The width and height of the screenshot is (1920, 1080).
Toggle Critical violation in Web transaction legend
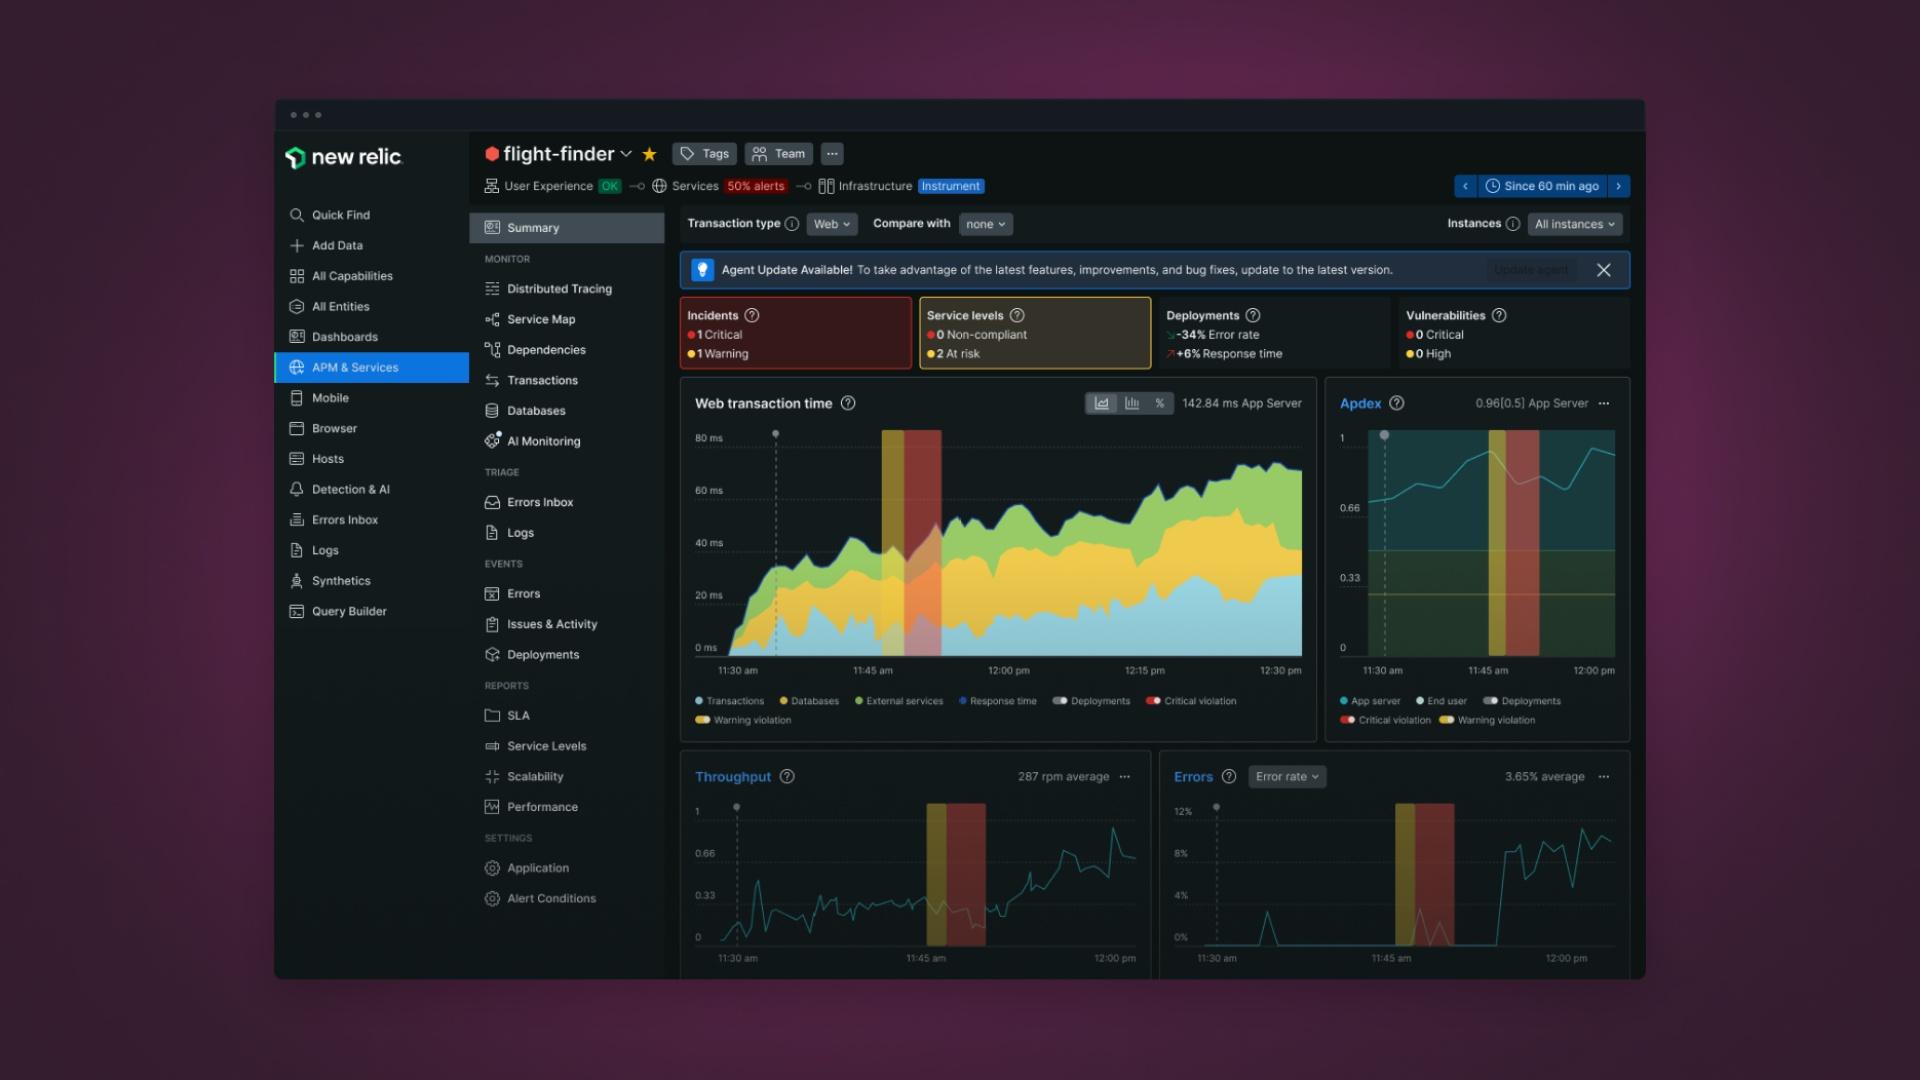[x=1191, y=701]
